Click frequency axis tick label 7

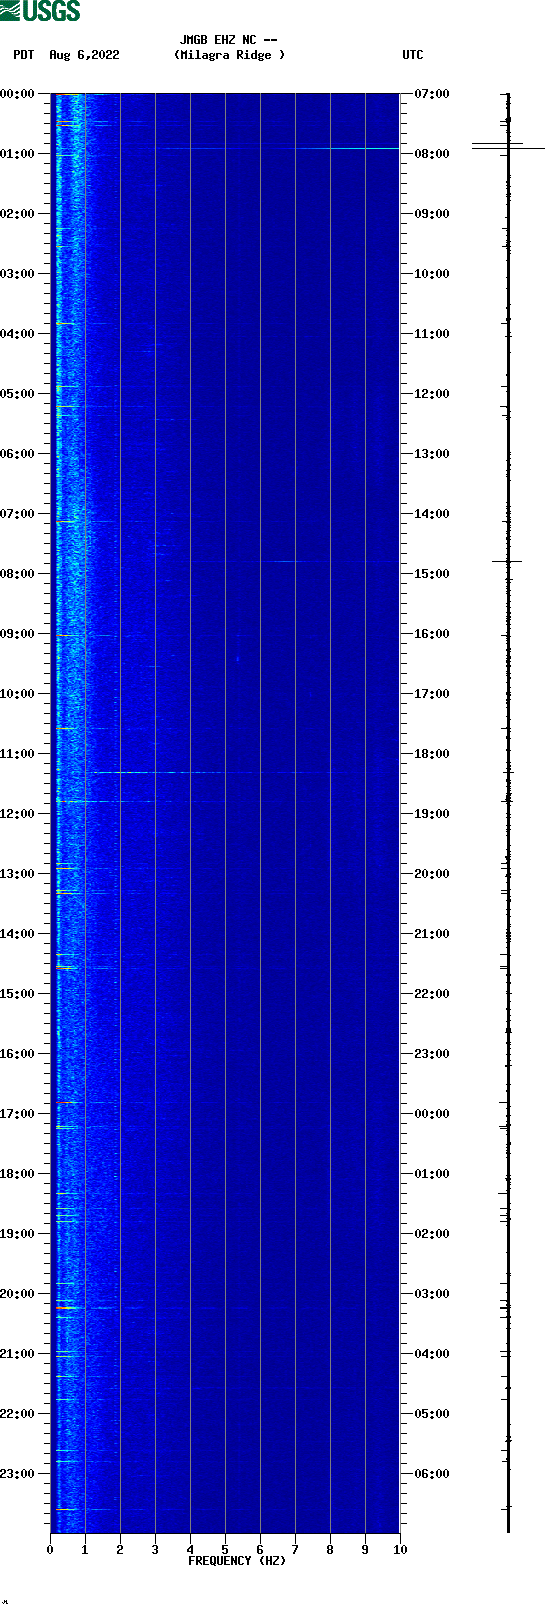pos(295,1550)
